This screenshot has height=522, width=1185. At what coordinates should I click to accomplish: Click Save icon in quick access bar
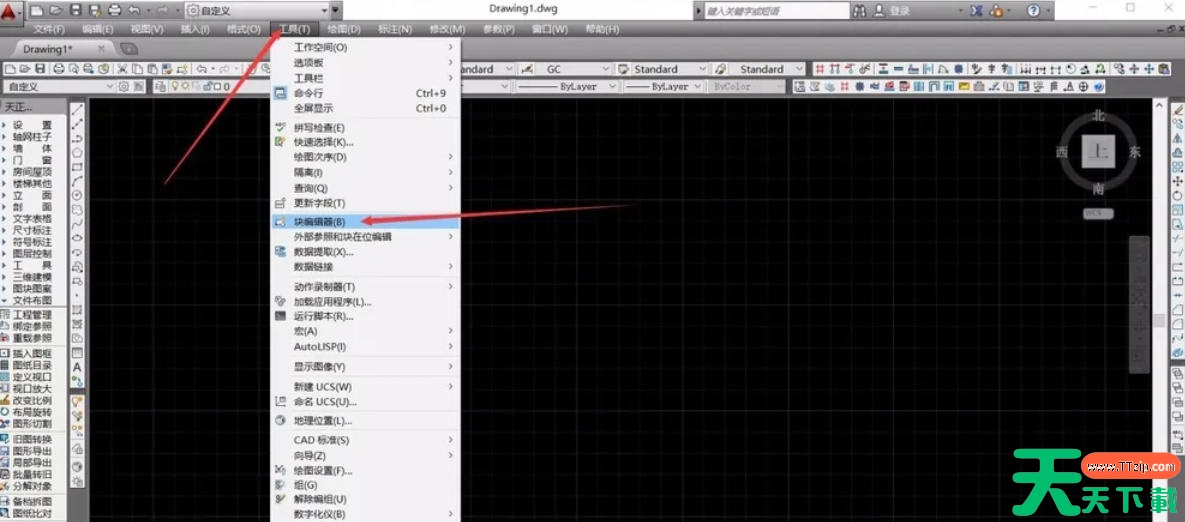click(75, 11)
